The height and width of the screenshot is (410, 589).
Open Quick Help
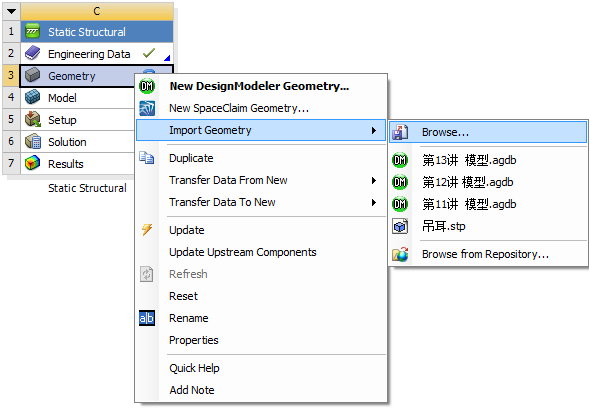(261, 368)
